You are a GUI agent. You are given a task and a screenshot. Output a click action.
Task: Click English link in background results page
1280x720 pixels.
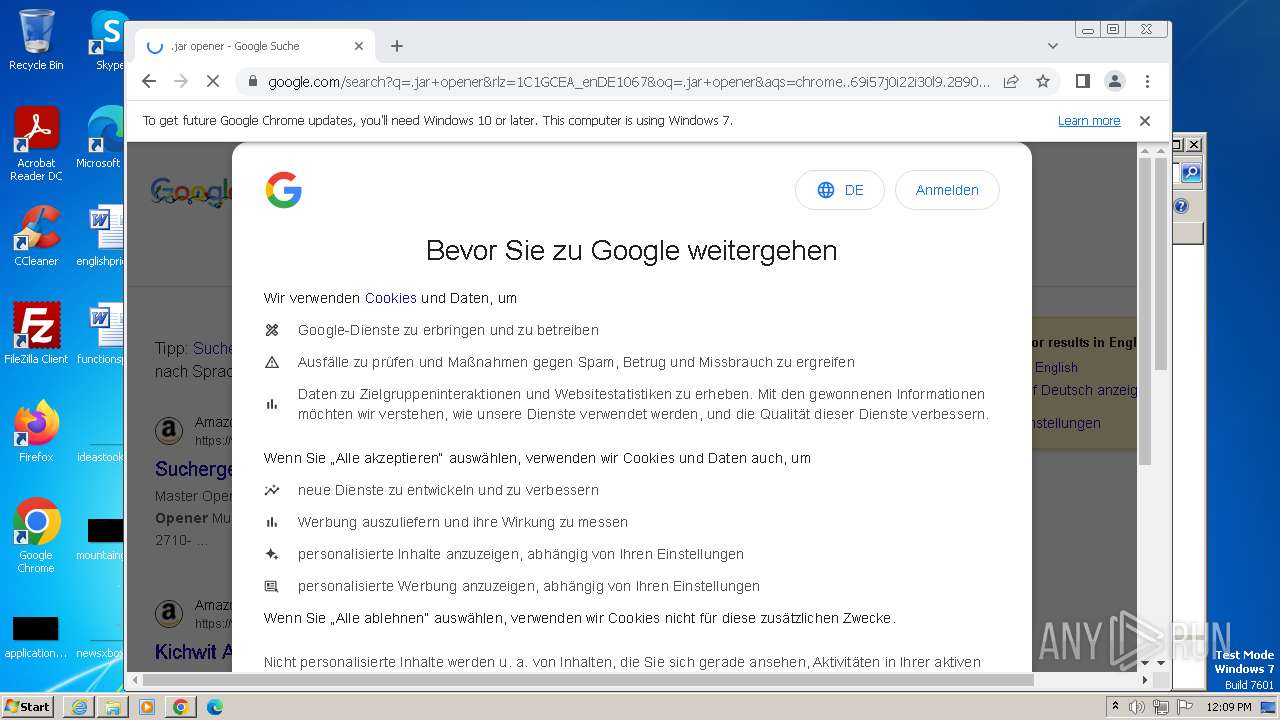(x=1056, y=367)
